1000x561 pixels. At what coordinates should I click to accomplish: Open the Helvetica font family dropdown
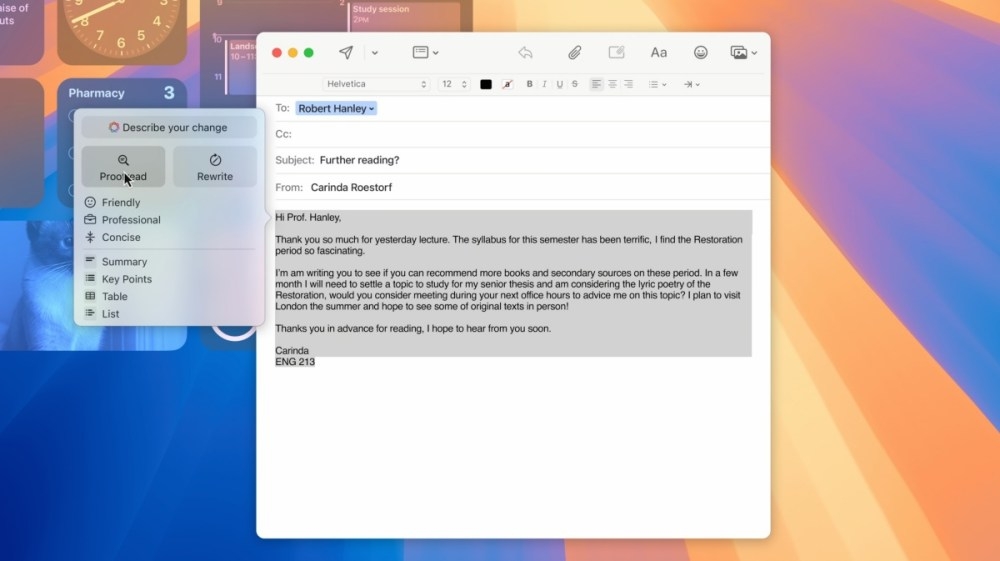point(376,84)
